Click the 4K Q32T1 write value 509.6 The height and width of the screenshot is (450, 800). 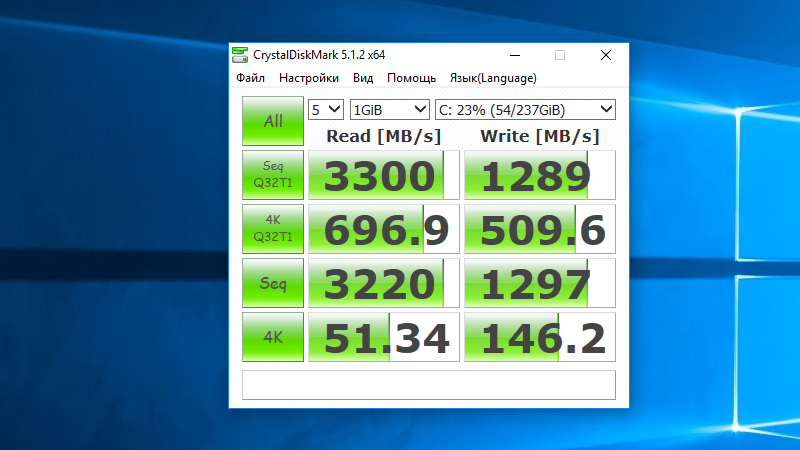coord(540,229)
